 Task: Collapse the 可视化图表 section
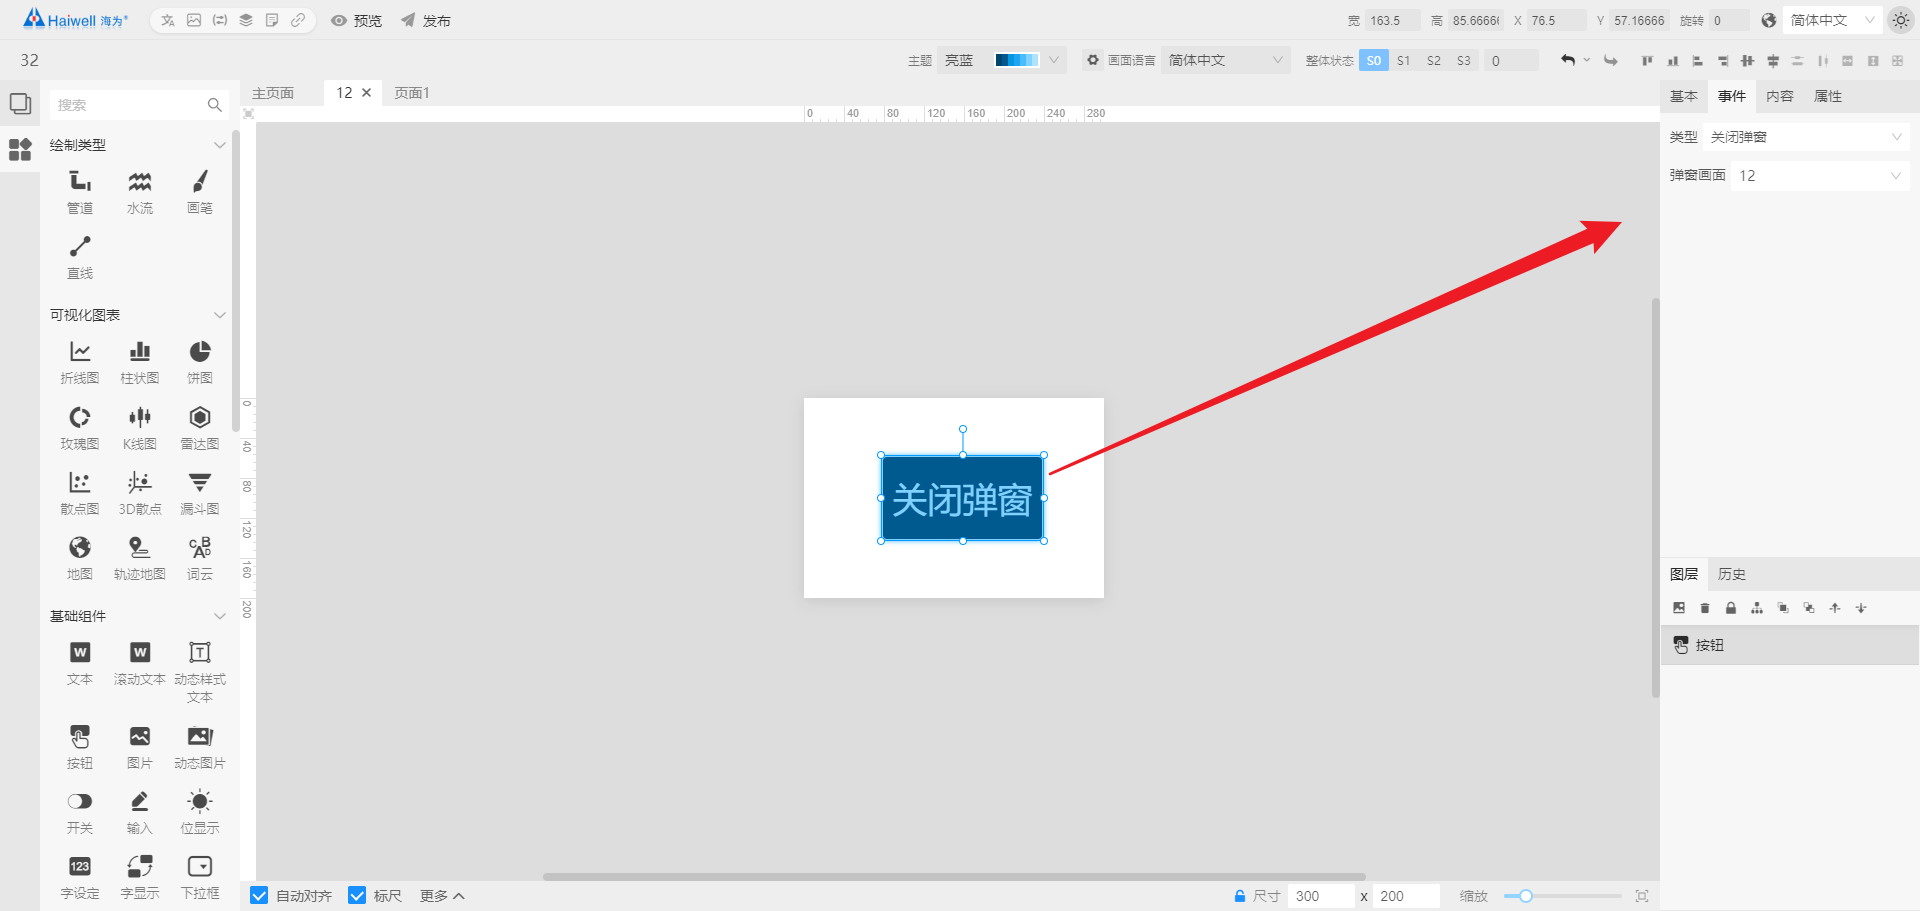pos(220,315)
